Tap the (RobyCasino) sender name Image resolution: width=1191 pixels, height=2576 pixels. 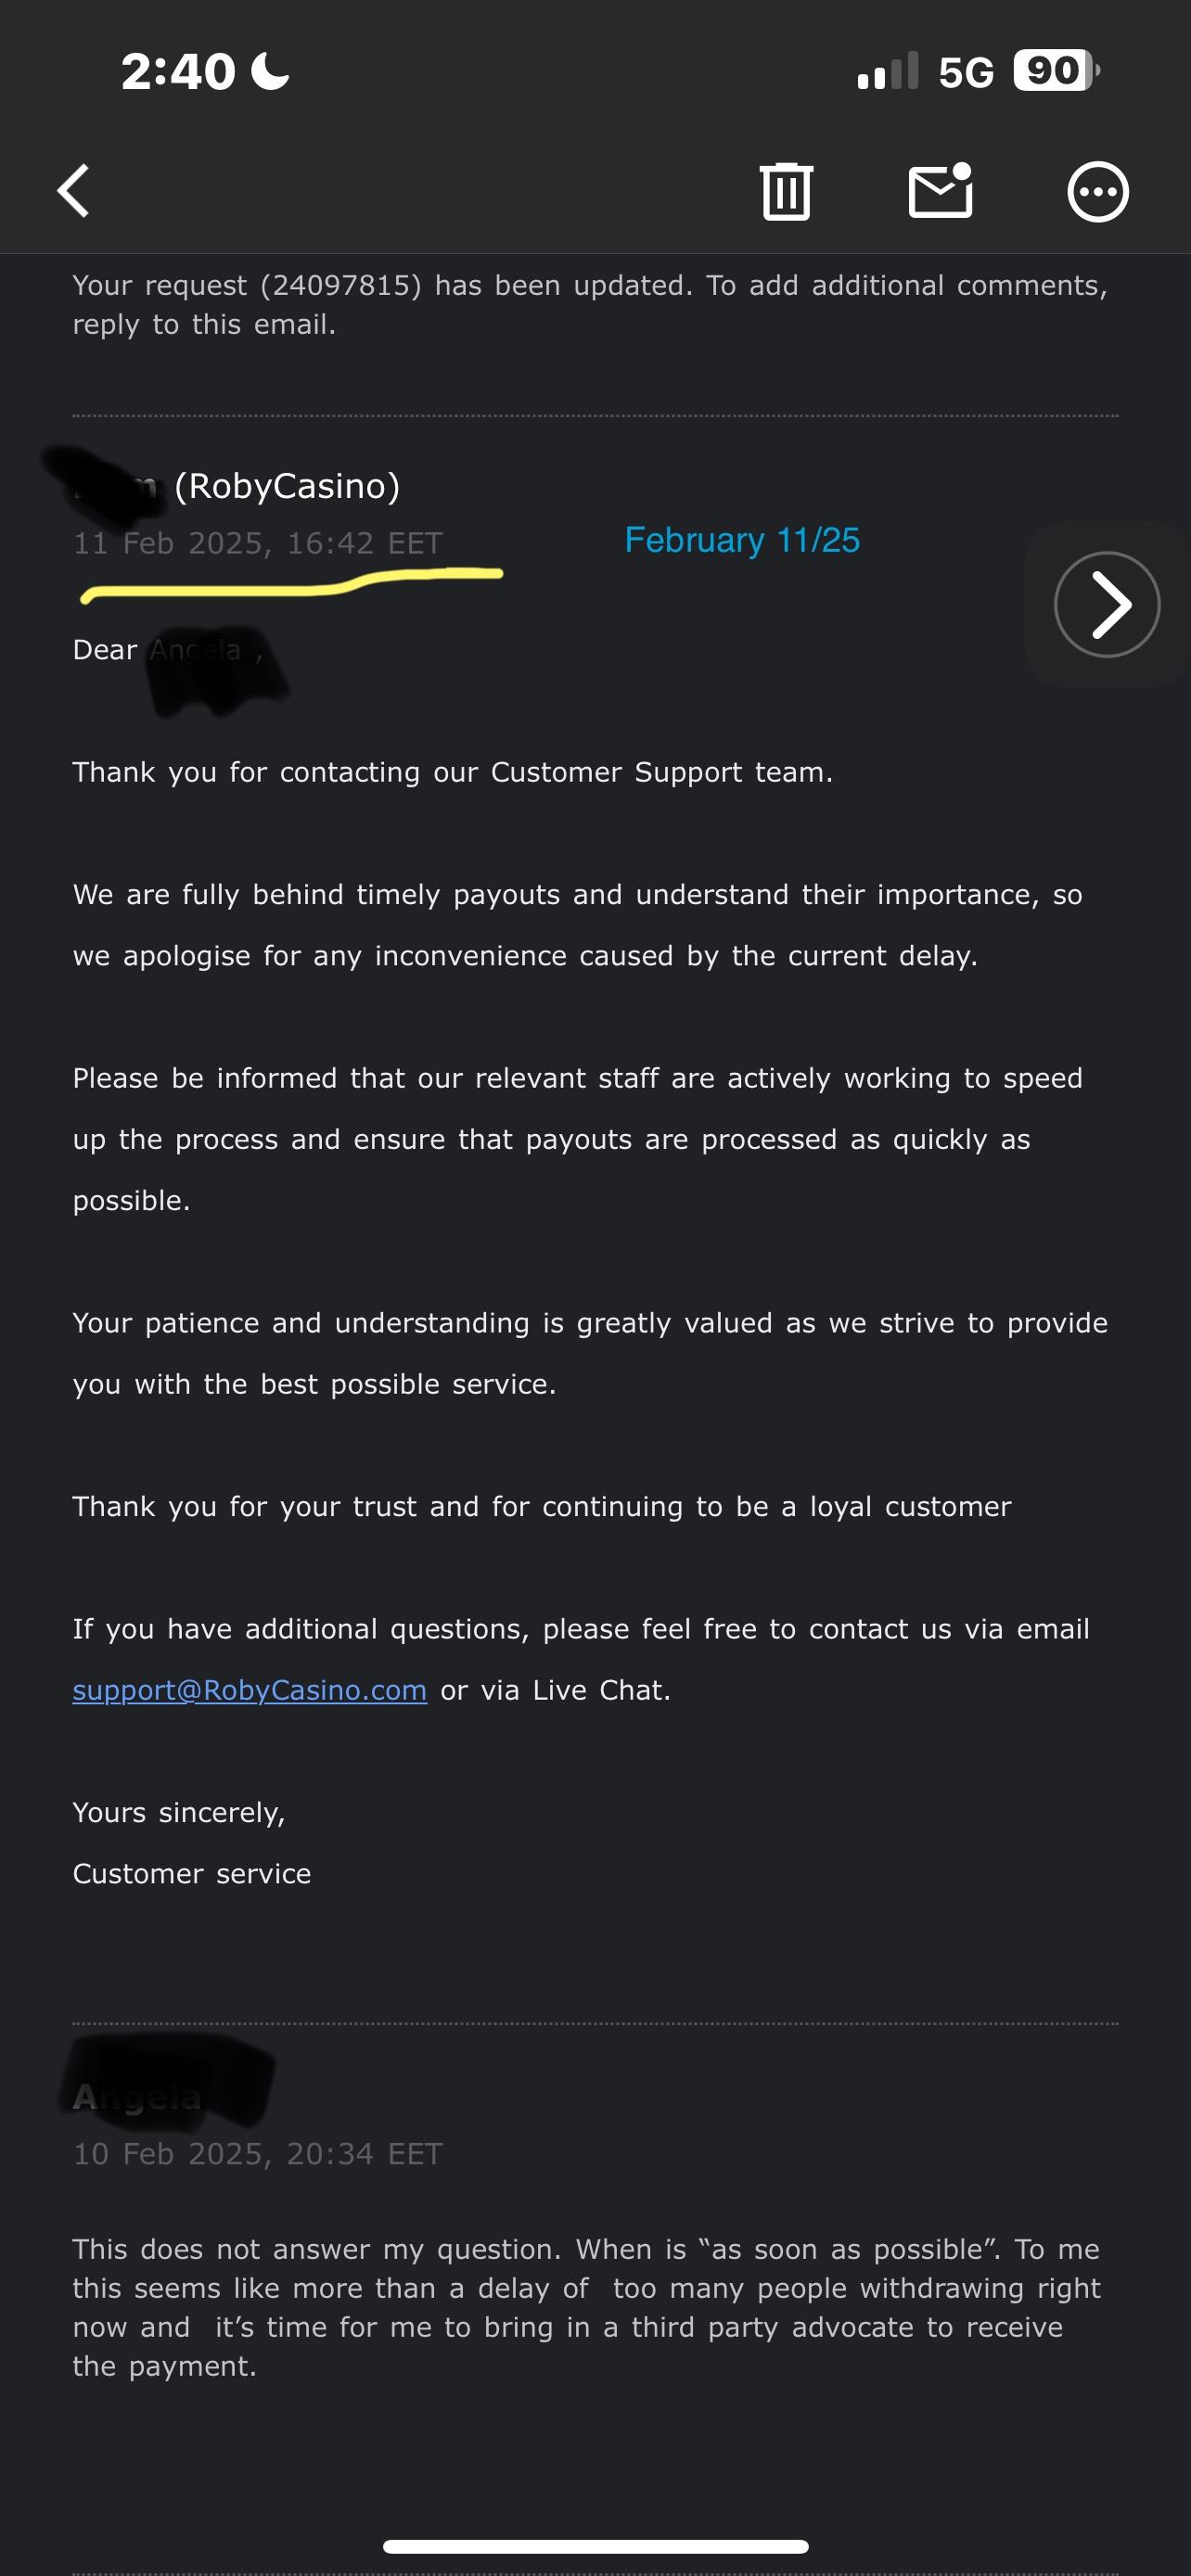pos(287,486)
